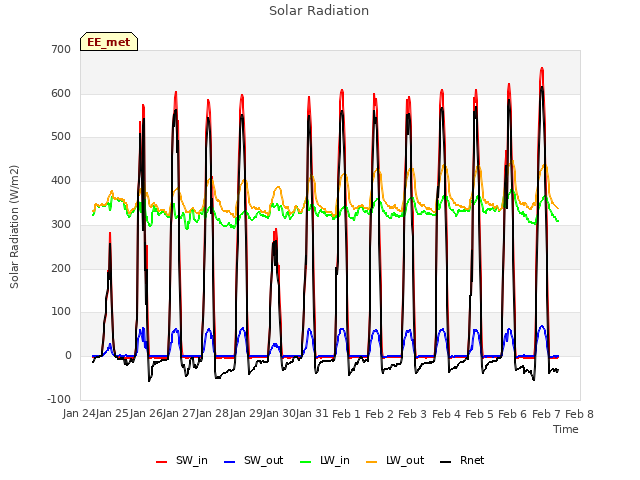Click the Jan 30 x-axis tick label
Image resolution: width=640 pixels, height=480 pixels.
click(279, 414)
